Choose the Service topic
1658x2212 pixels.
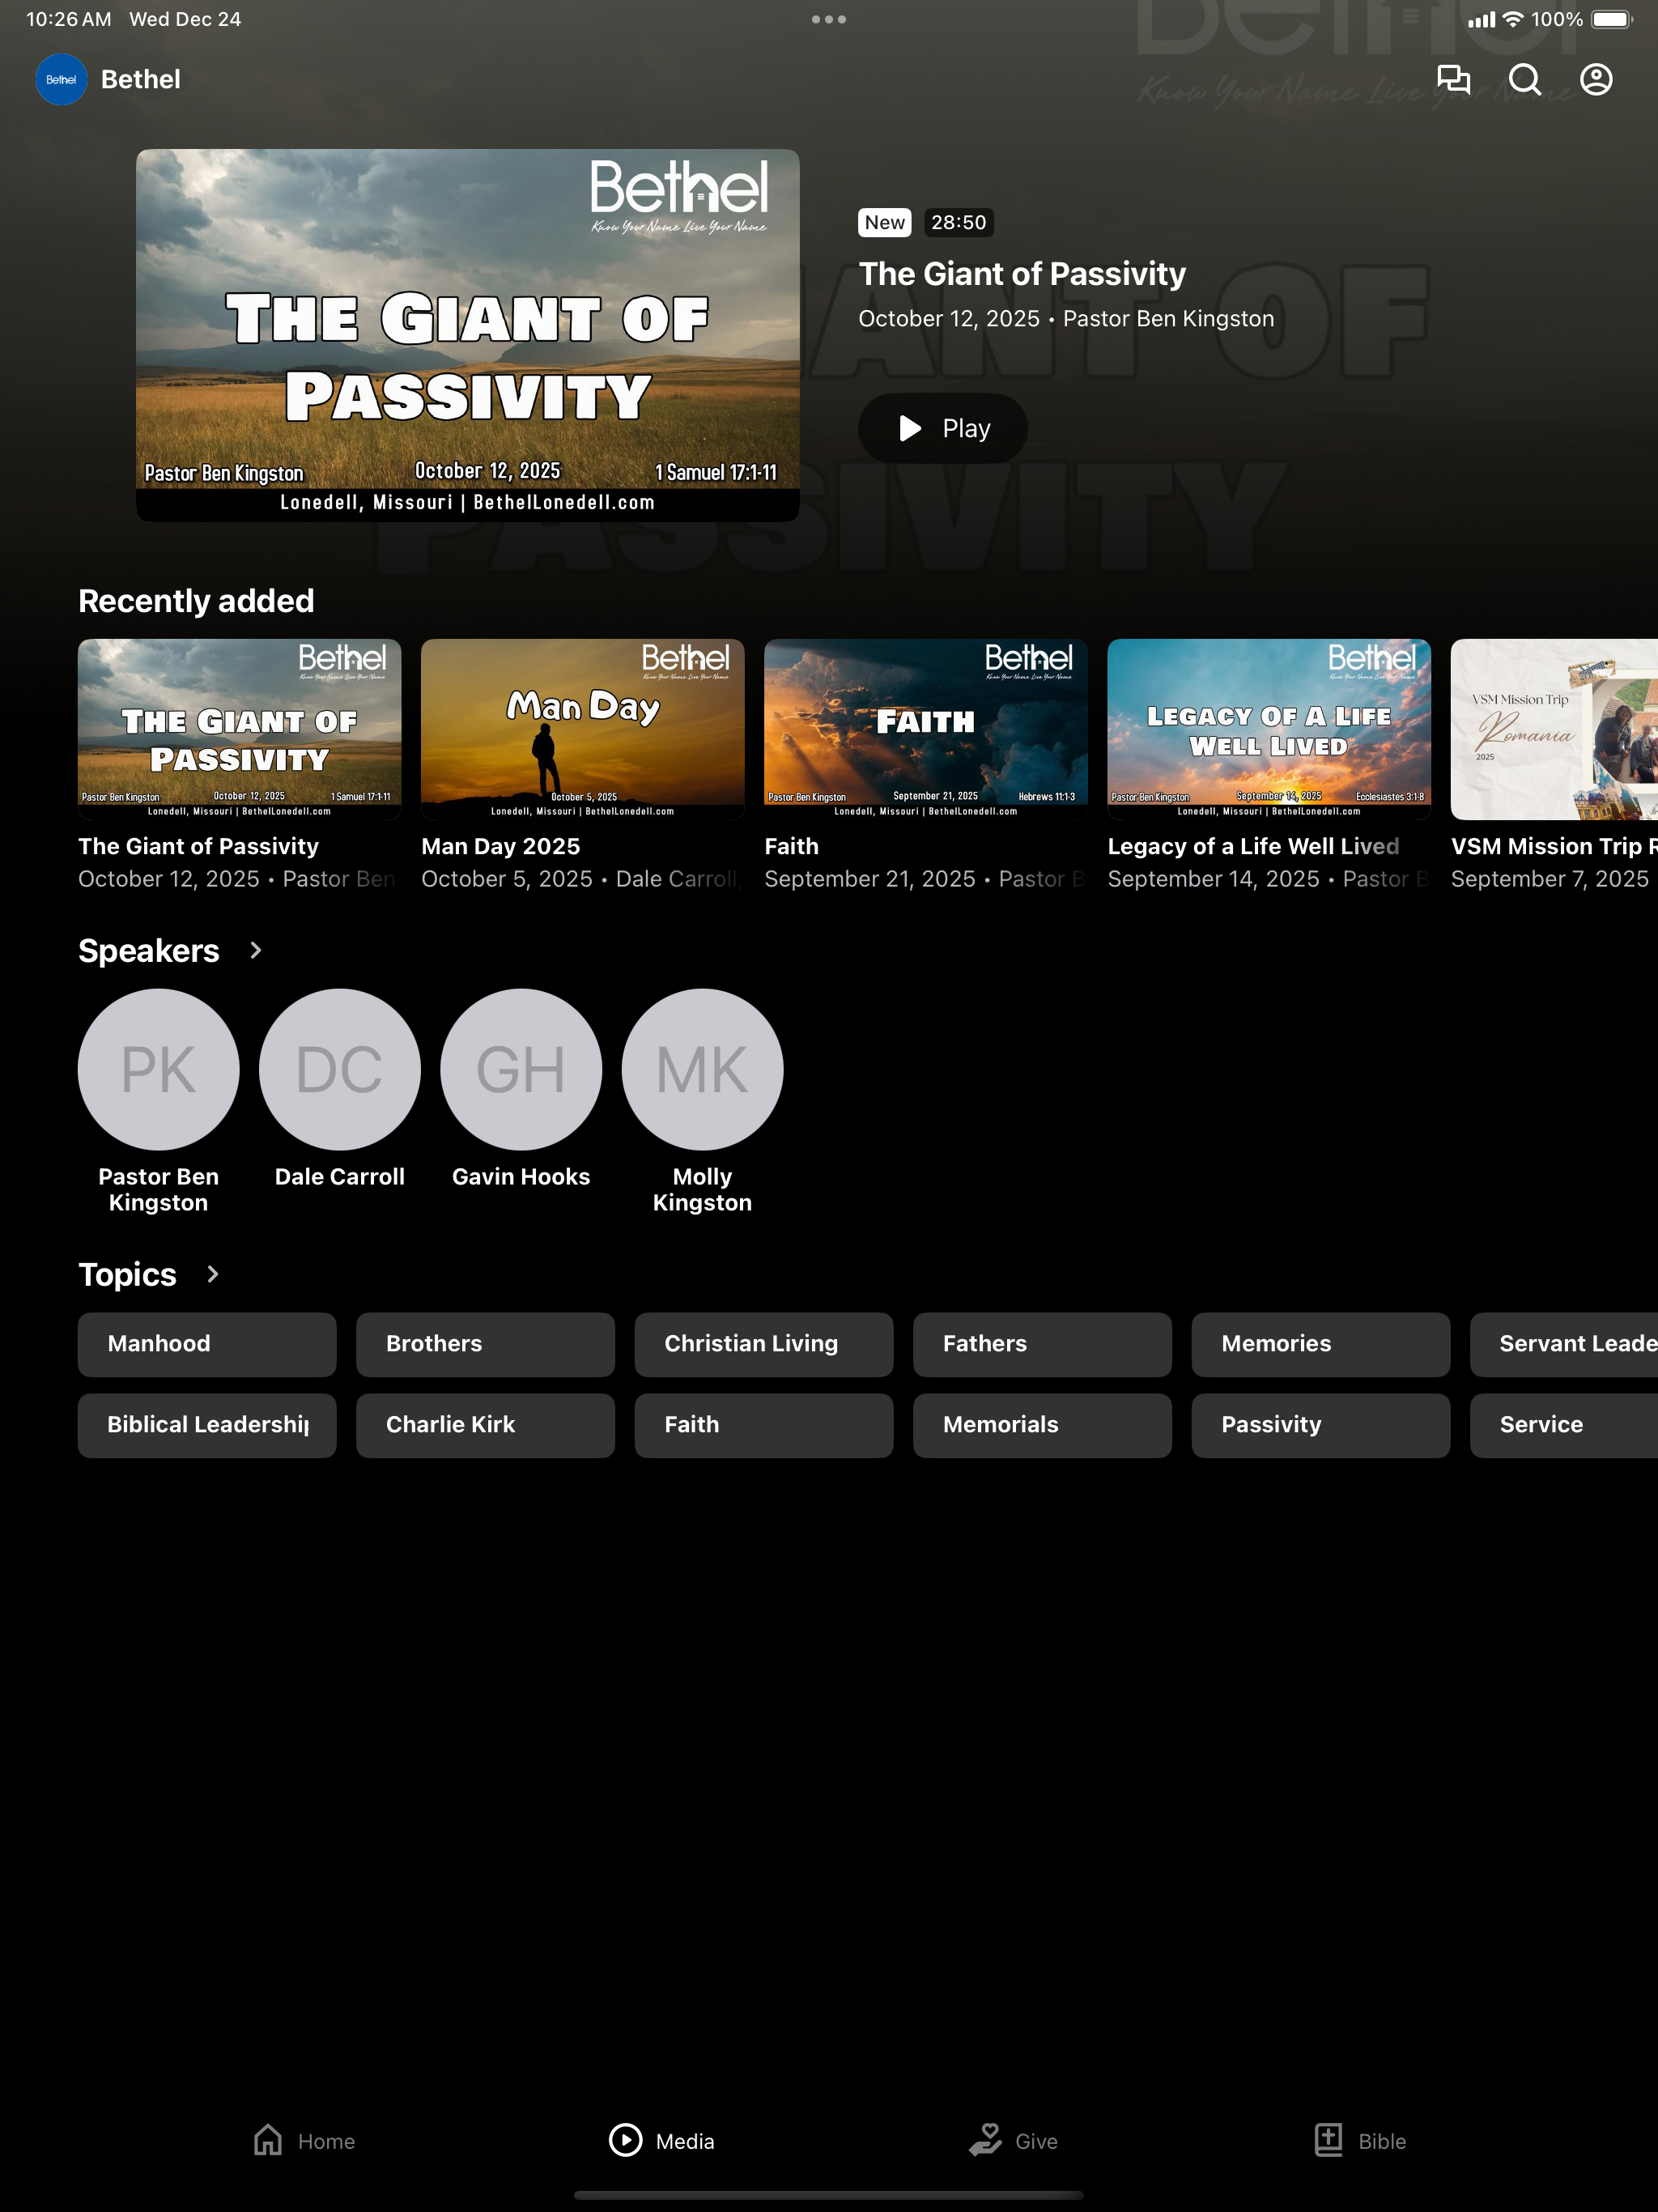[x=1564, y=1425]
